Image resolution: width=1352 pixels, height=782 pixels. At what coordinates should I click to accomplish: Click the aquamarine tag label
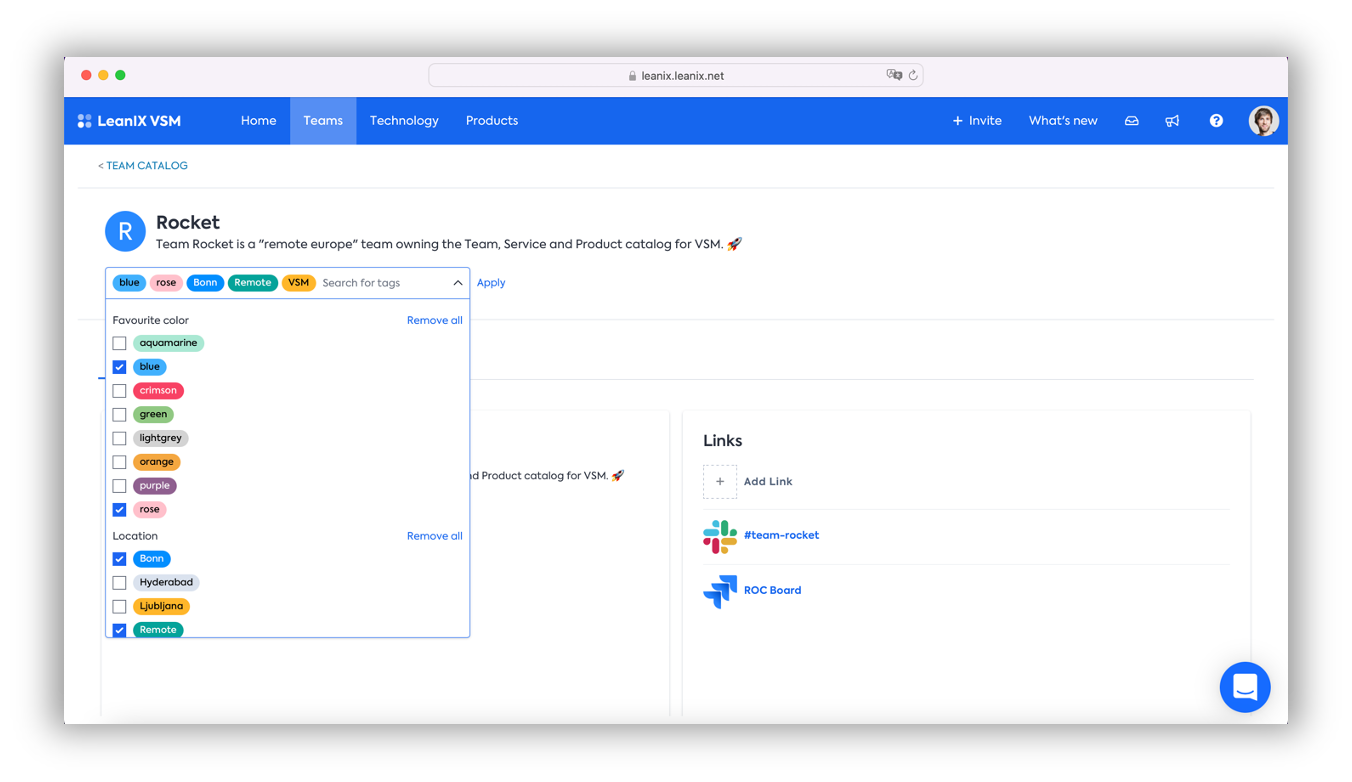[x=168, y=343]
